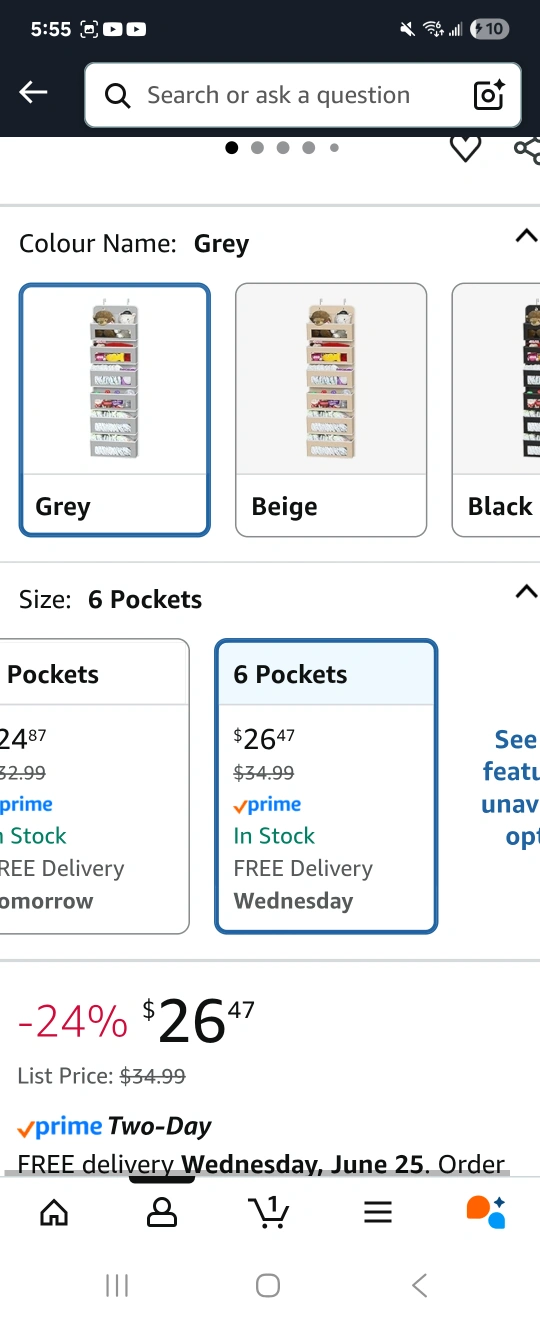This screenshot has height=1320, width=540.
Task: Collapse the Size section chevron
Action: click(525, 592)
